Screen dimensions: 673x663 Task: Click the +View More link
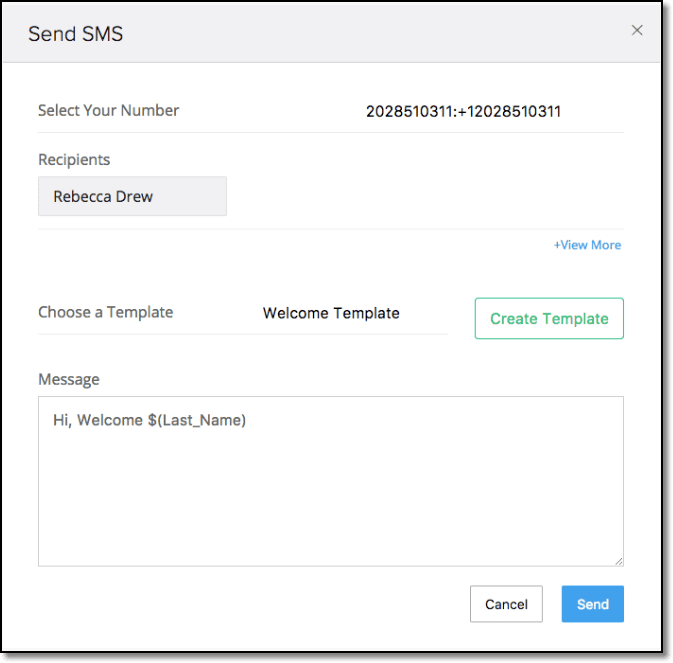click(x=587, y=245)
